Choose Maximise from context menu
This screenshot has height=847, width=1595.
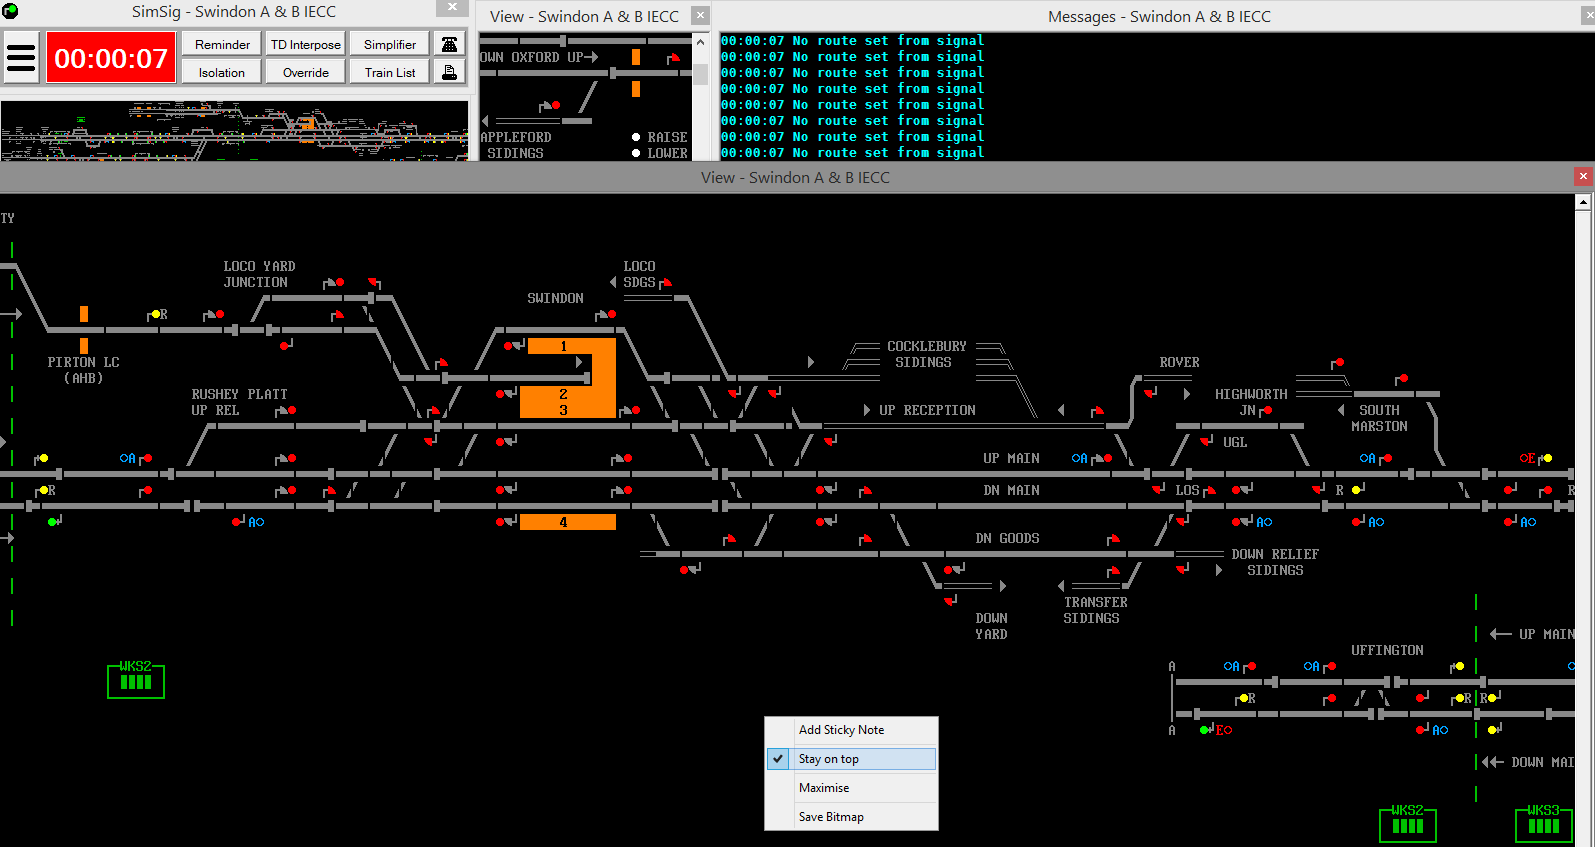tap(851, 788)
